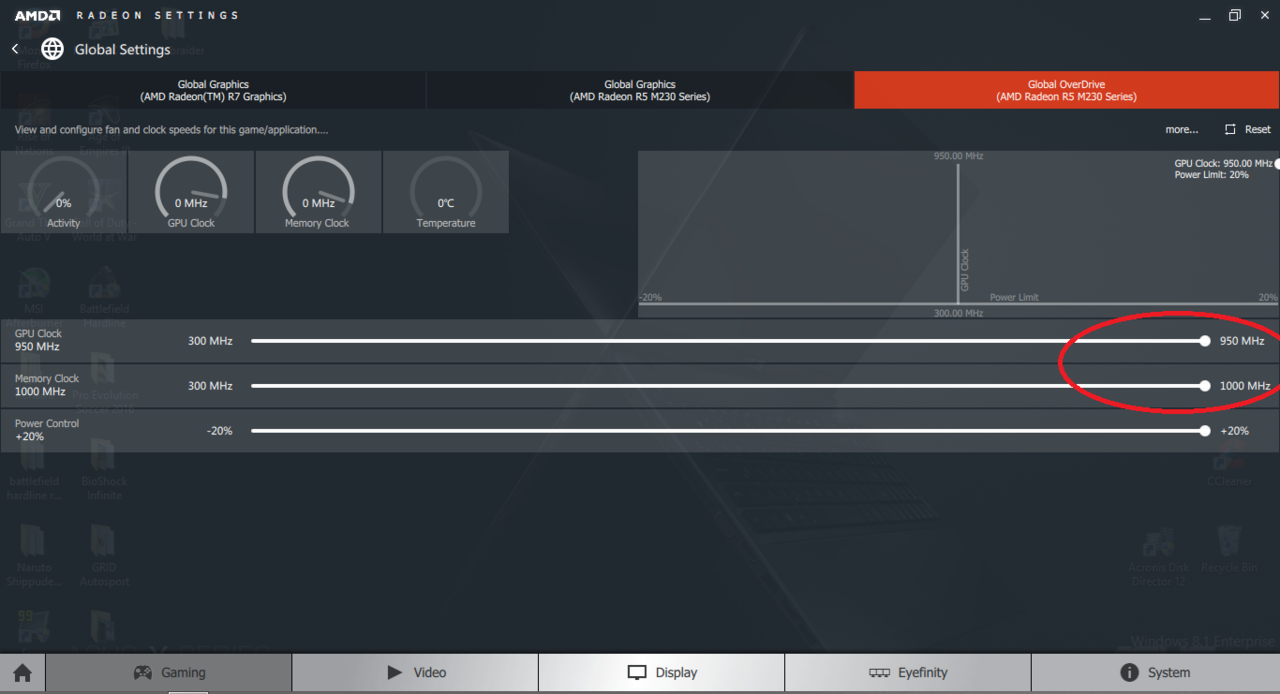1280x694 pixels.
Task: Click the +20% maximum Power Control value
Action: coord(1235,431)
